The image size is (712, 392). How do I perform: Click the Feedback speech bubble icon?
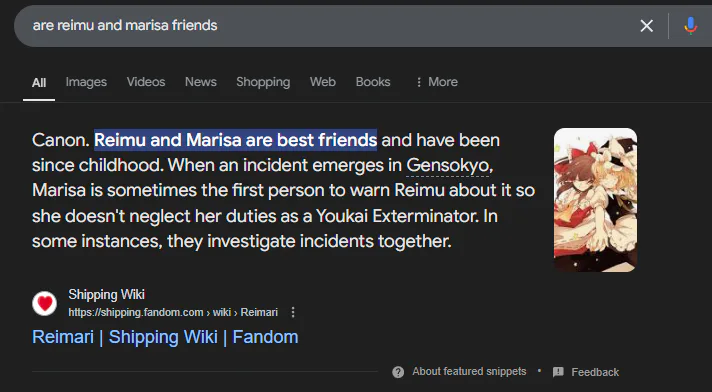tap(558, 372)
